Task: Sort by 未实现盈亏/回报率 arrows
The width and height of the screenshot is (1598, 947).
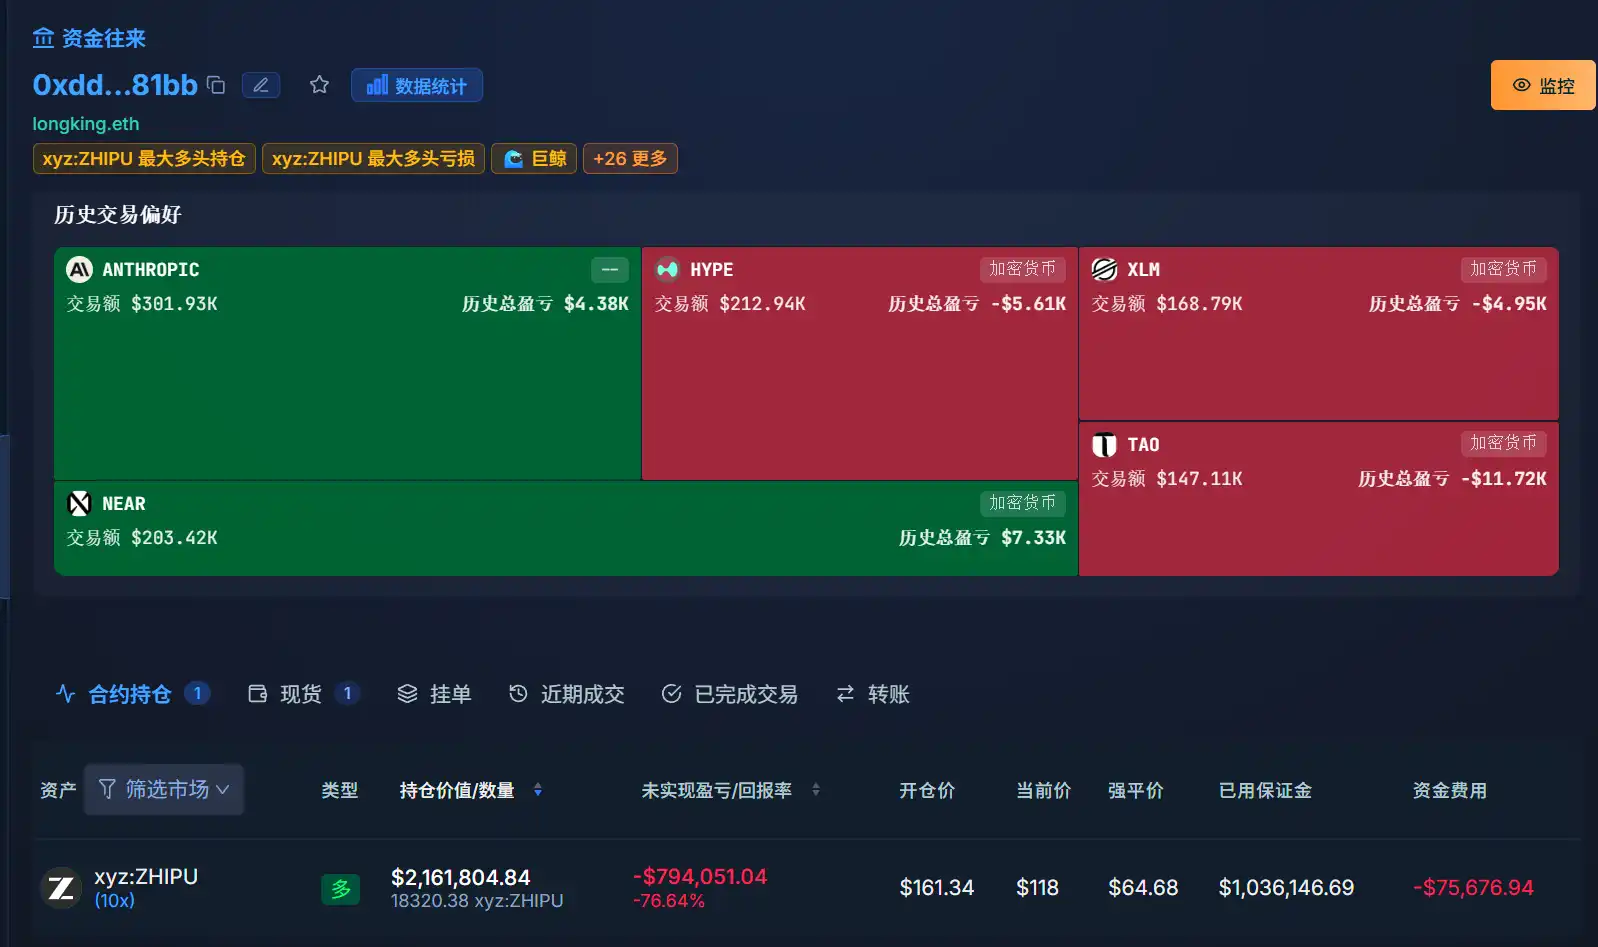Action: [816, 790]
